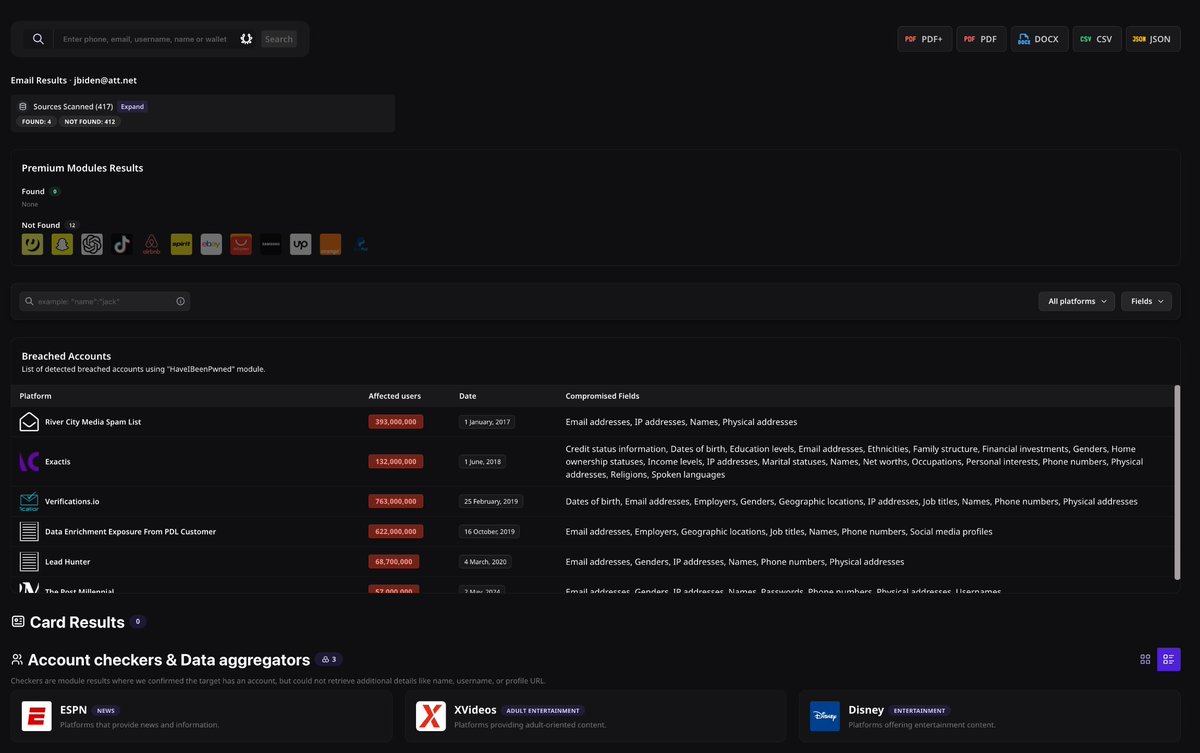Click the magnifier icon in the top search bar
Screen dimensions: 1200x753
point(38,39)
